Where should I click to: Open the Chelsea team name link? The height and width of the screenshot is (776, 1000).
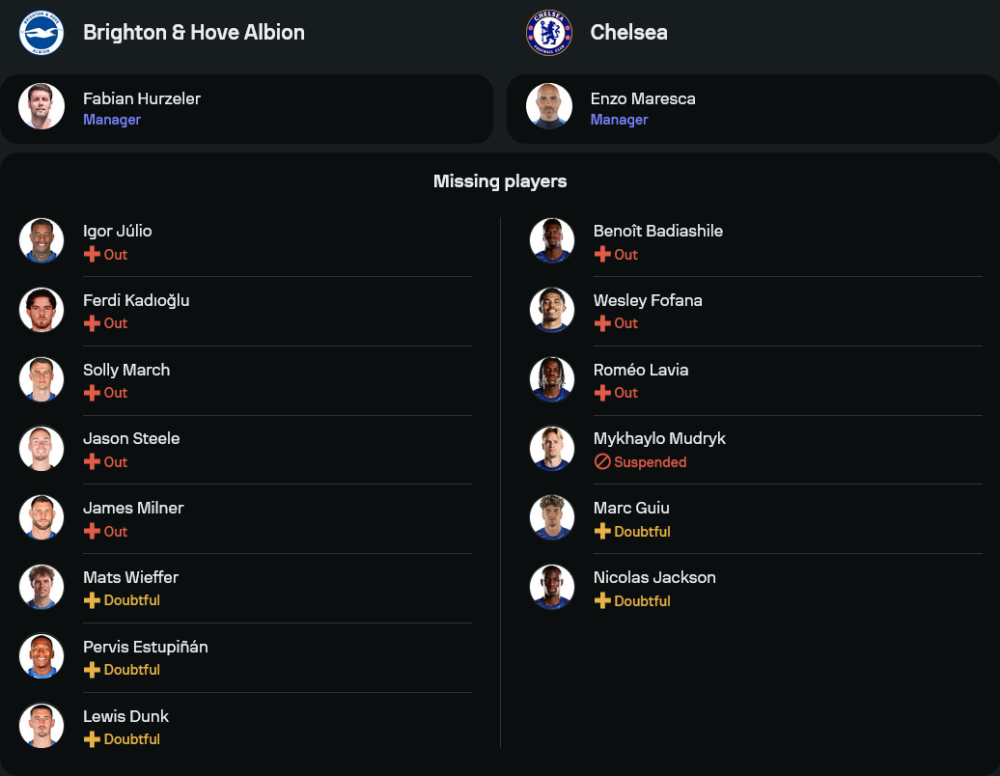coord(629,32)
